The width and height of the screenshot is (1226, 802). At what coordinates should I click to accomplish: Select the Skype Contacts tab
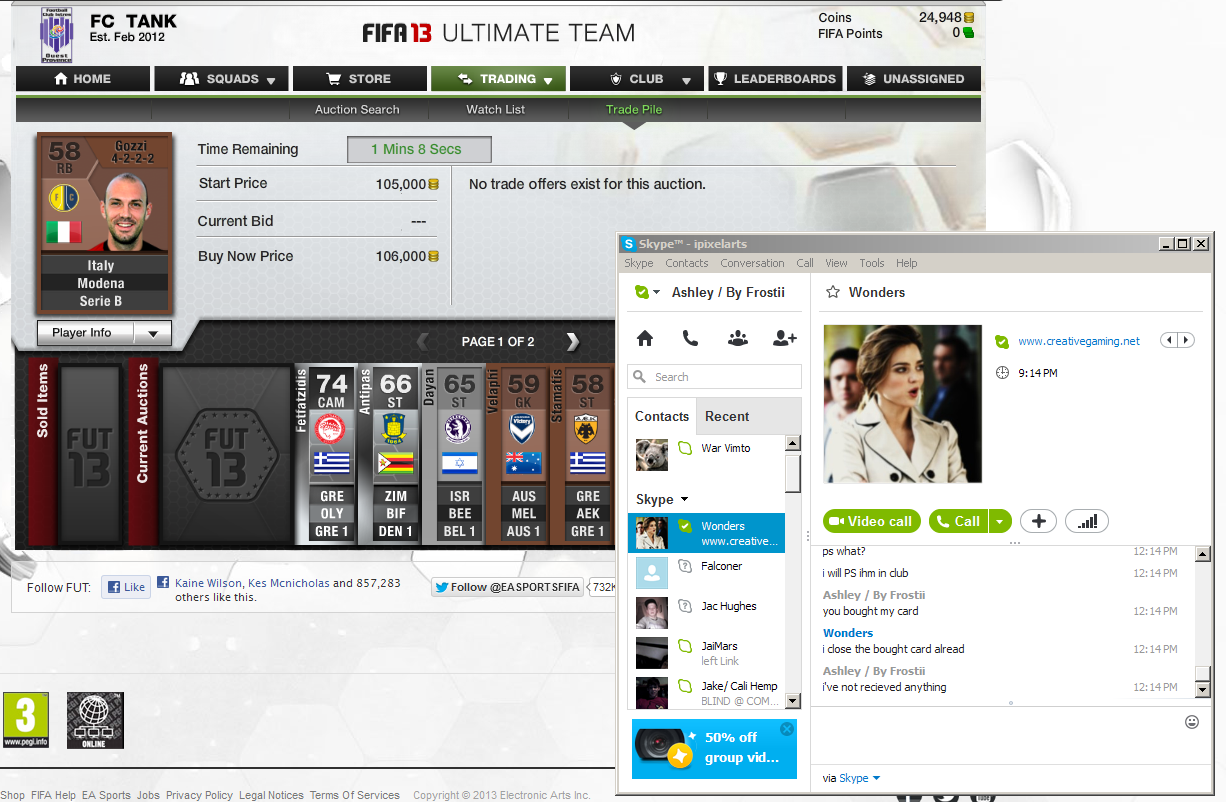pos(662,416)
